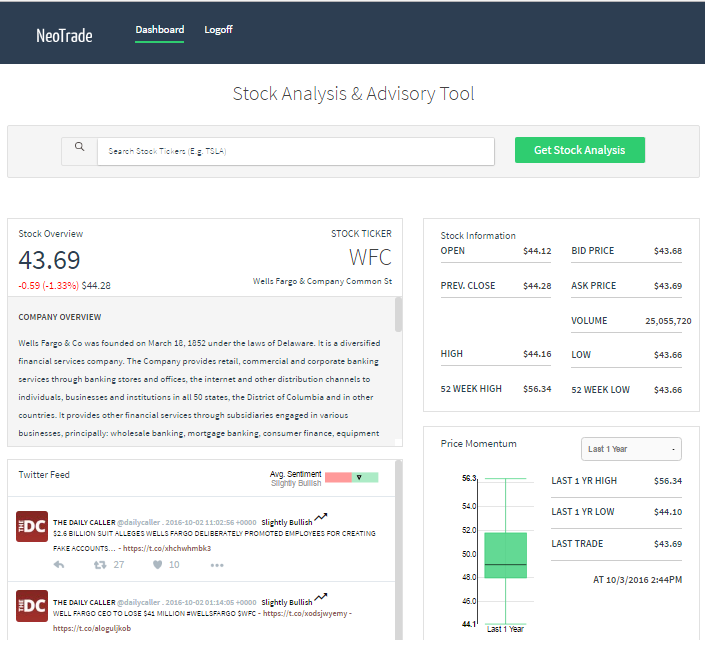
Task: Click @dailycaller handle in second tweet
Action: click(x=138, y=603)
